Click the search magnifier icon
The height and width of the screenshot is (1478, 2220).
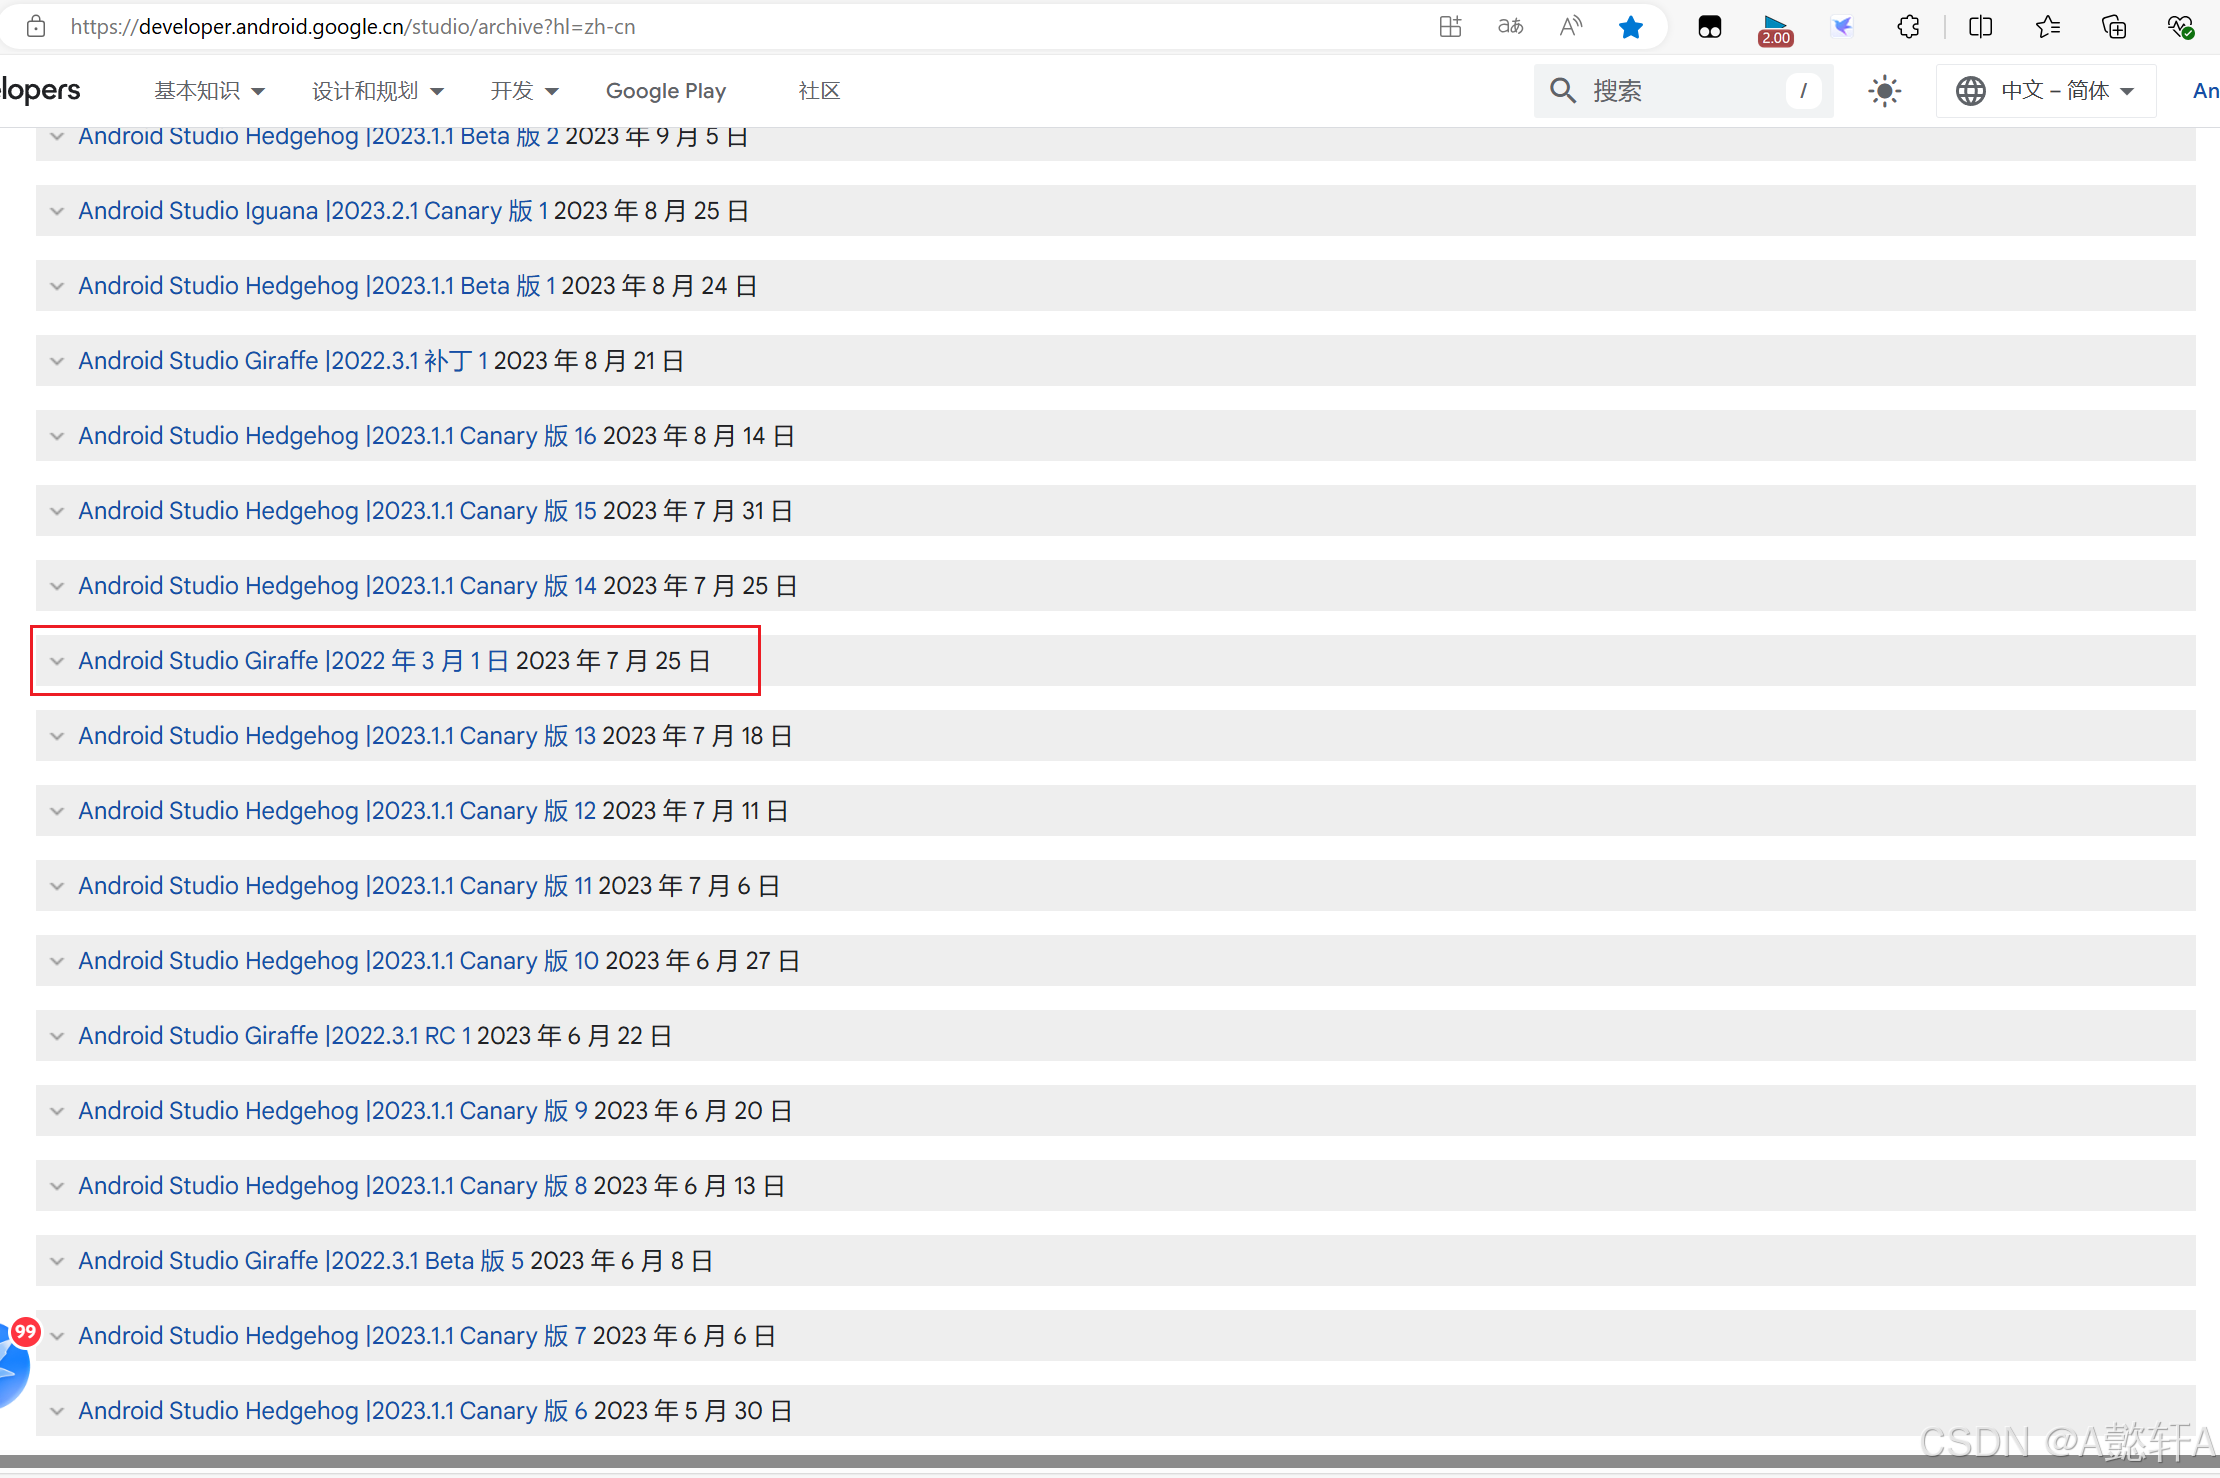tap(1563, 91)
